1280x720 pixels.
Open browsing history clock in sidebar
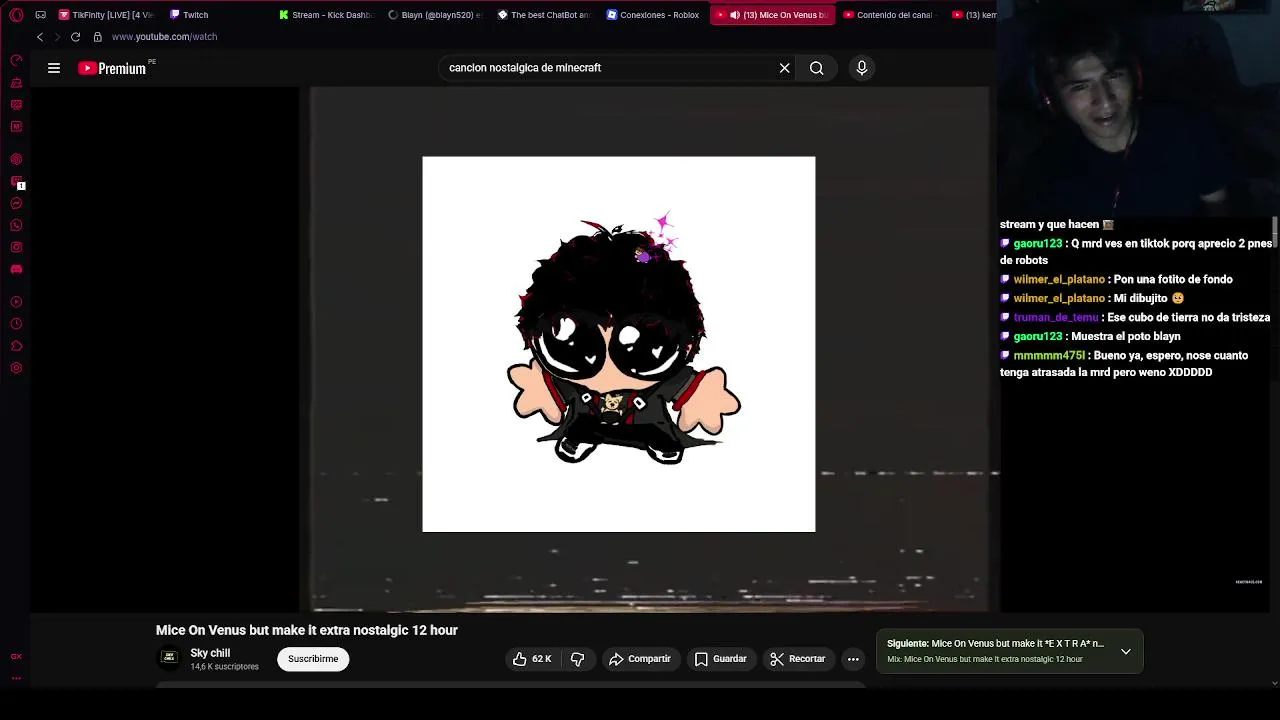[x=16, y=324]
